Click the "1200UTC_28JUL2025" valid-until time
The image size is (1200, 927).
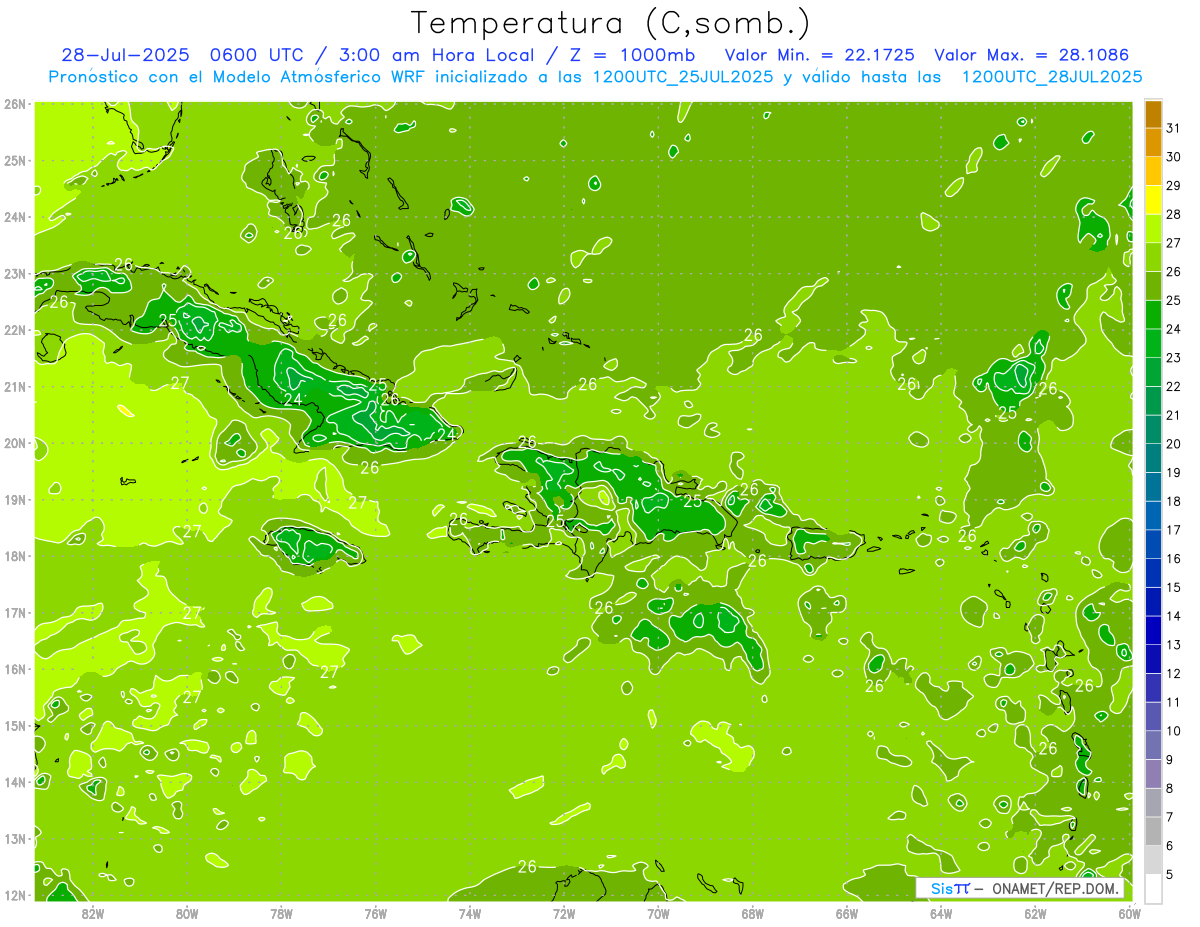1052,76
